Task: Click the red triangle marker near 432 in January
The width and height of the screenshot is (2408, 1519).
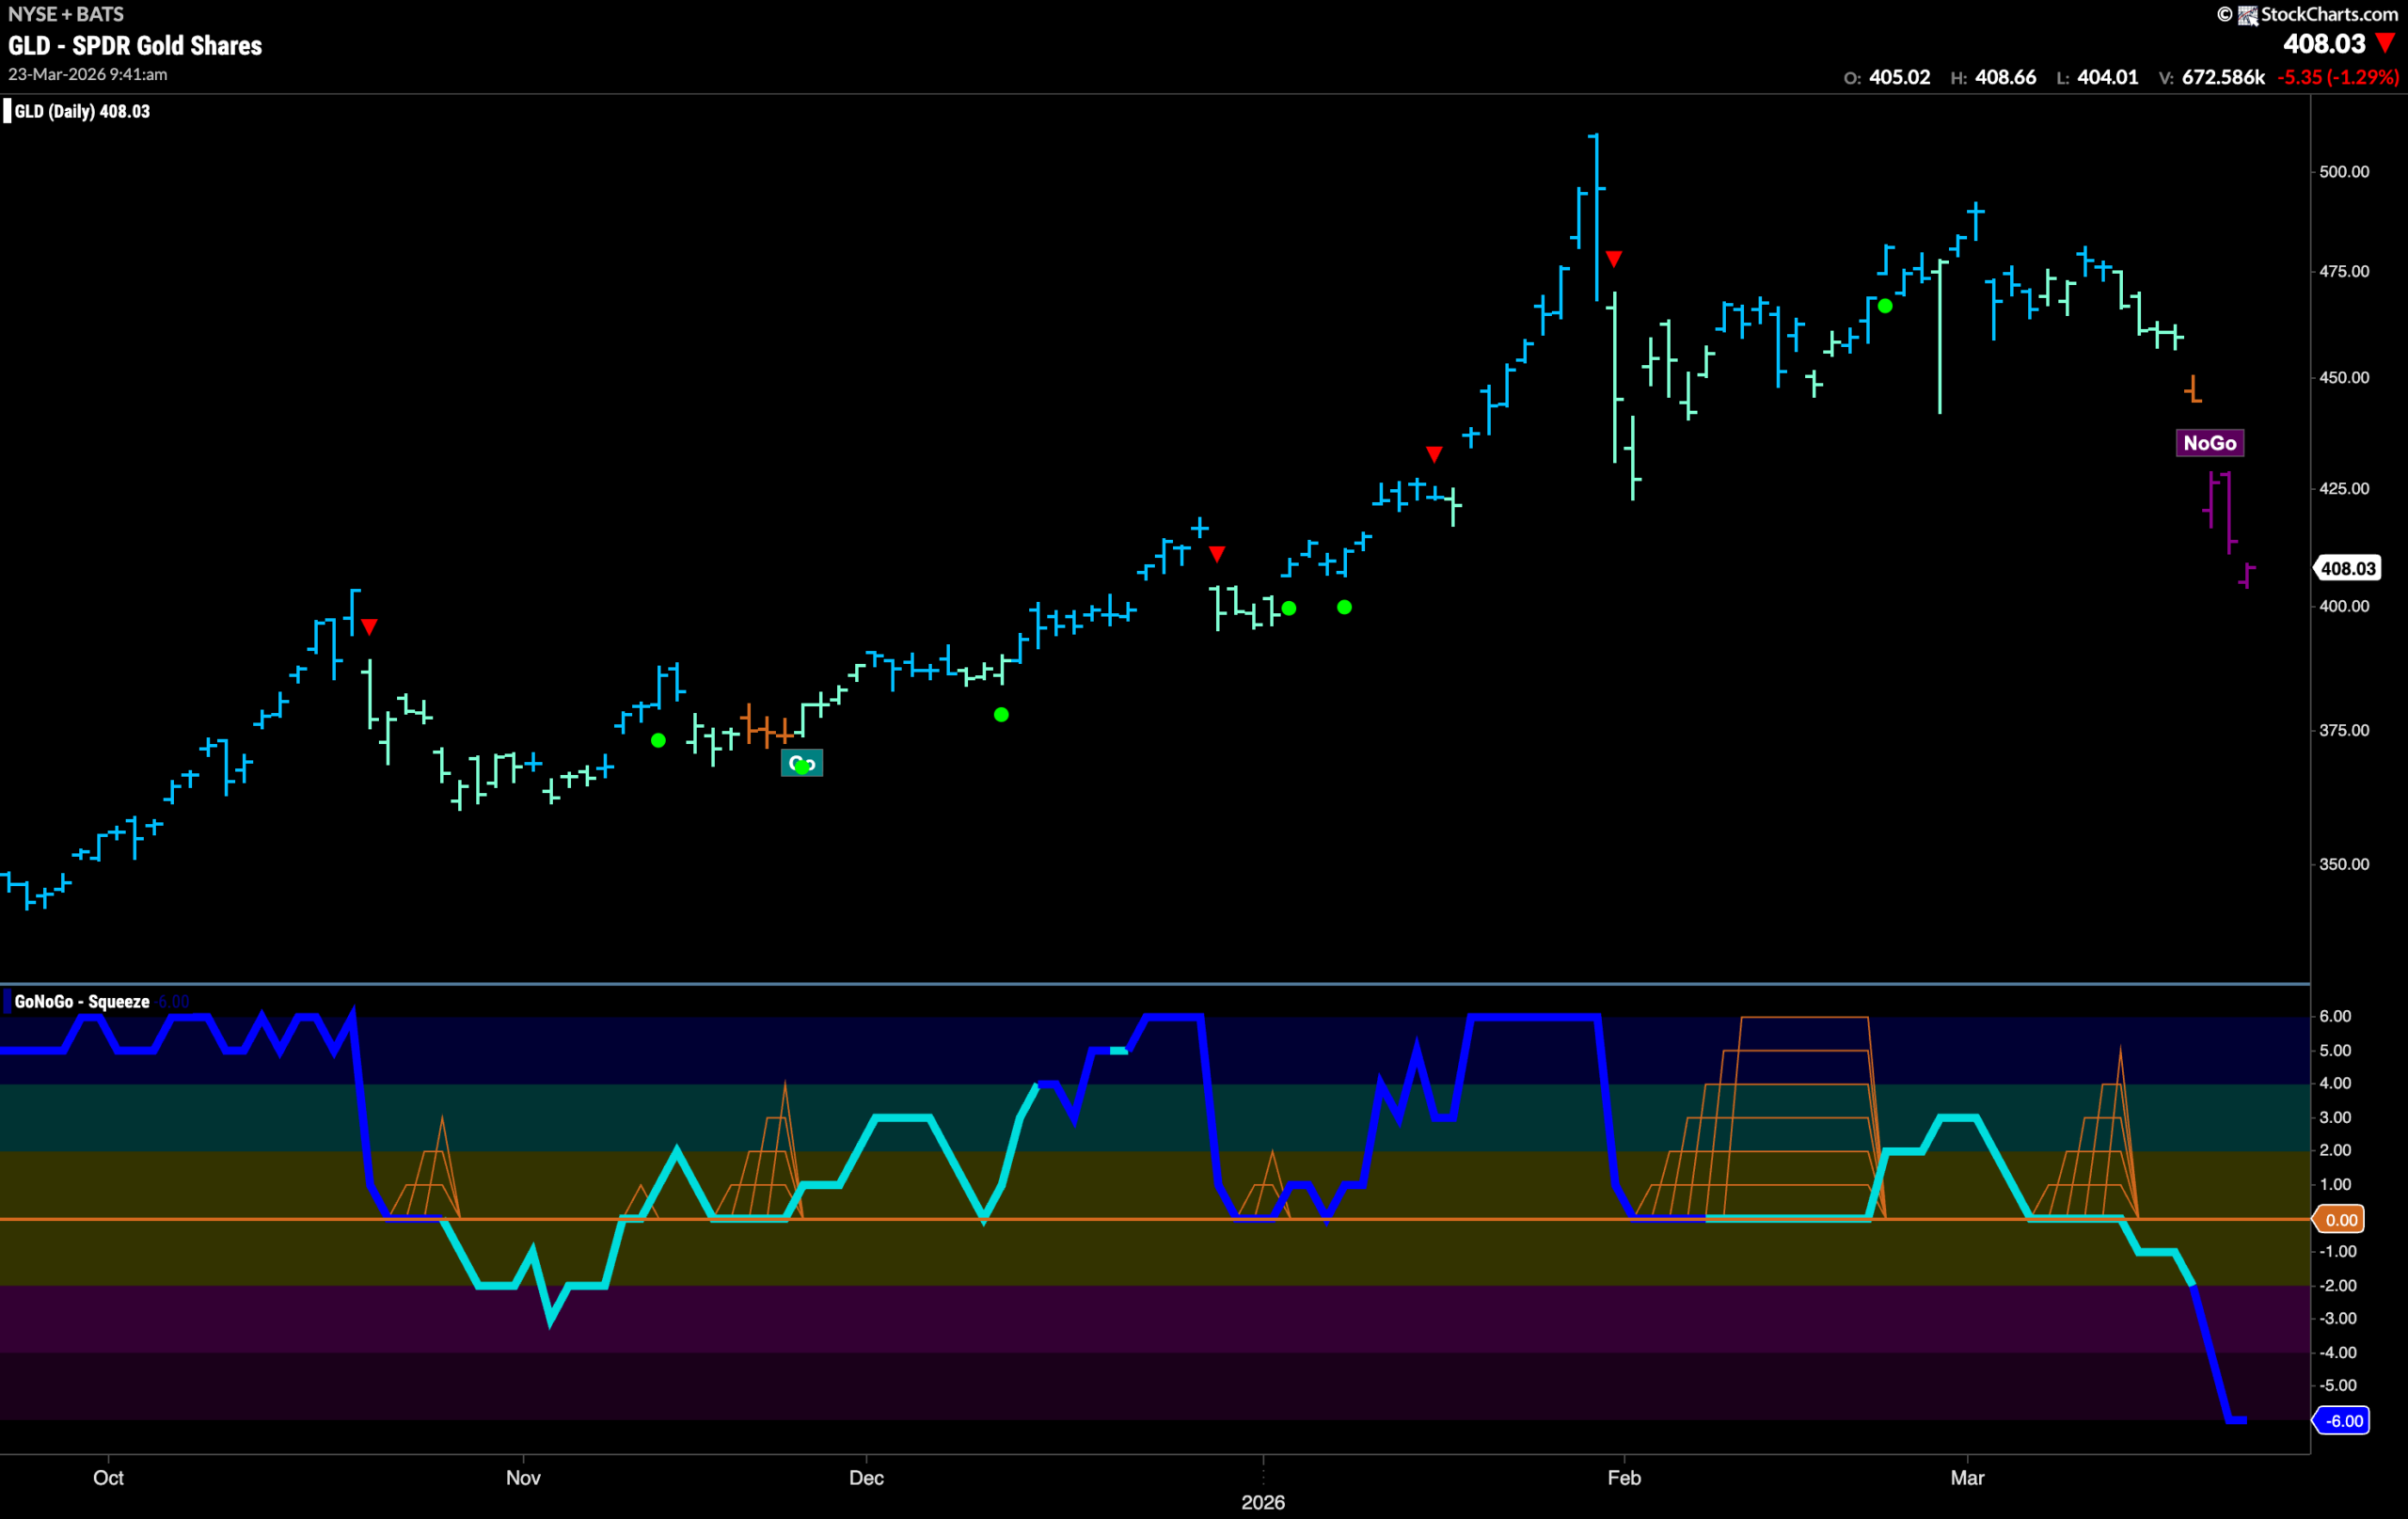Action: pos(1434,454)
